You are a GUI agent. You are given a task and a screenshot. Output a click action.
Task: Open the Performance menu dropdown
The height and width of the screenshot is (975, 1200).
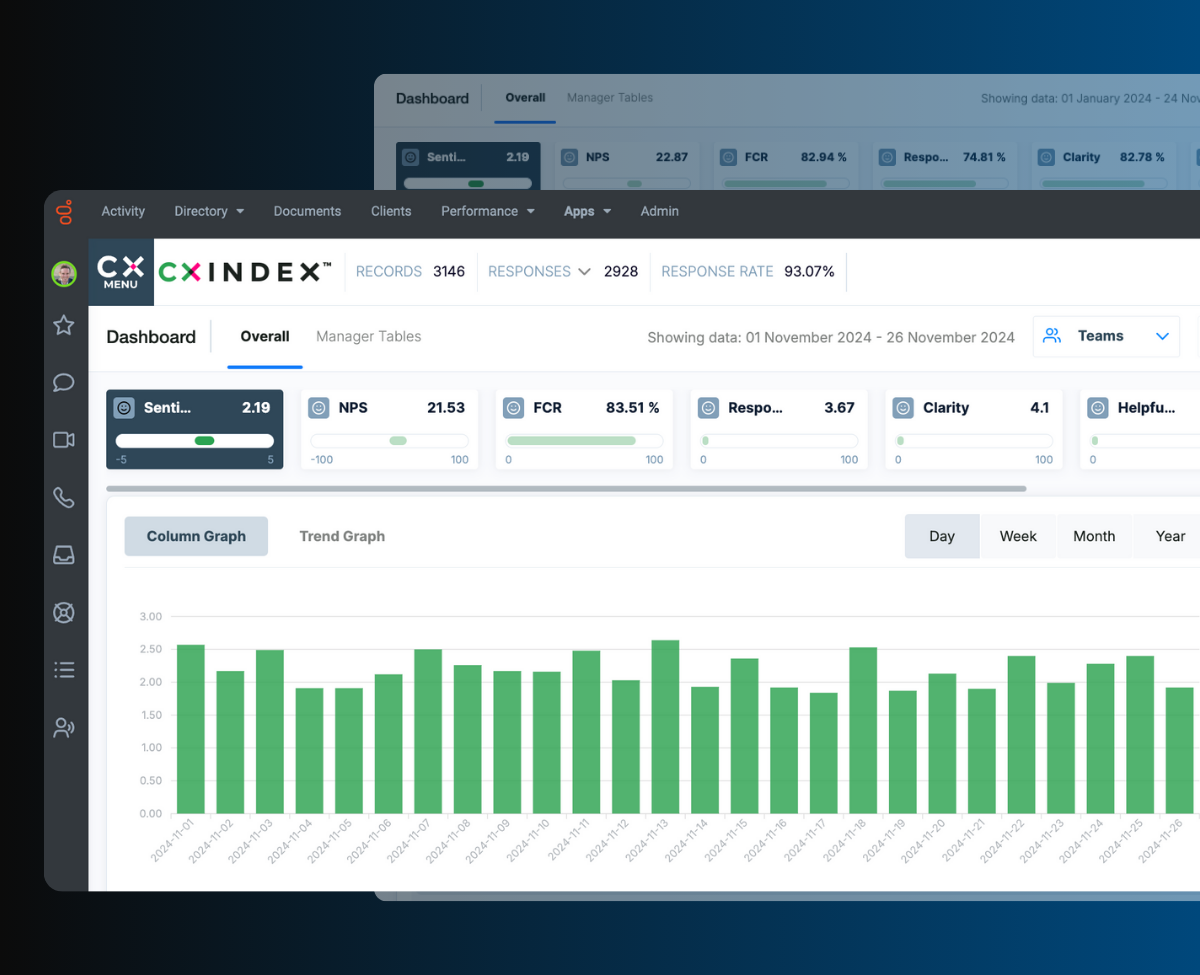[x=488, y=211]
